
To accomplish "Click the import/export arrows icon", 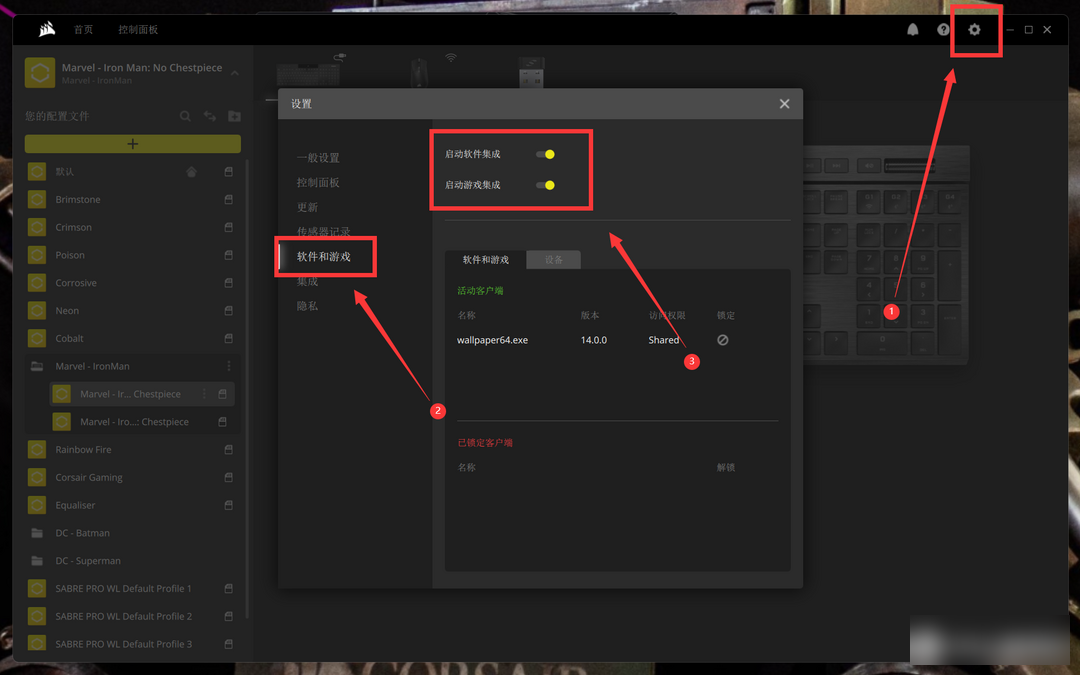I will [x=210, y=116].
